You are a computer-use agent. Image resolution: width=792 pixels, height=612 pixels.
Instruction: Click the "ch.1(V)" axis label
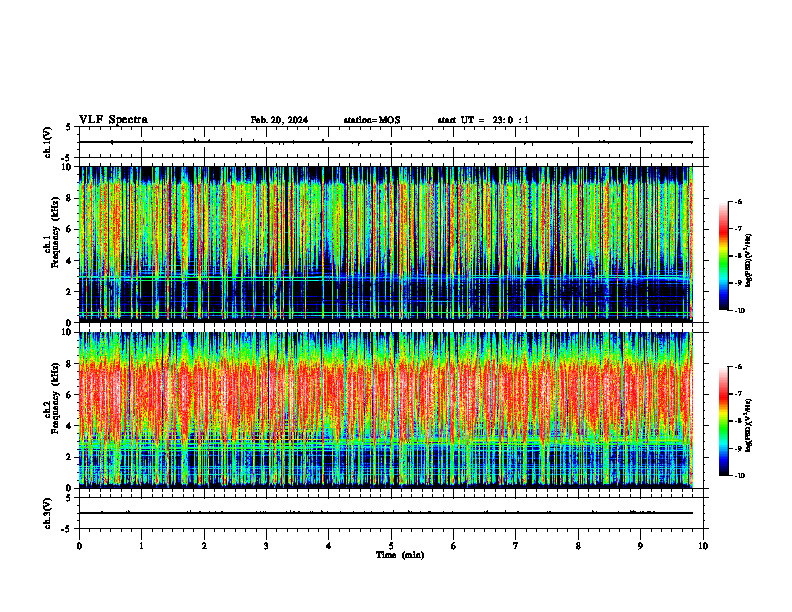point(47,142)
